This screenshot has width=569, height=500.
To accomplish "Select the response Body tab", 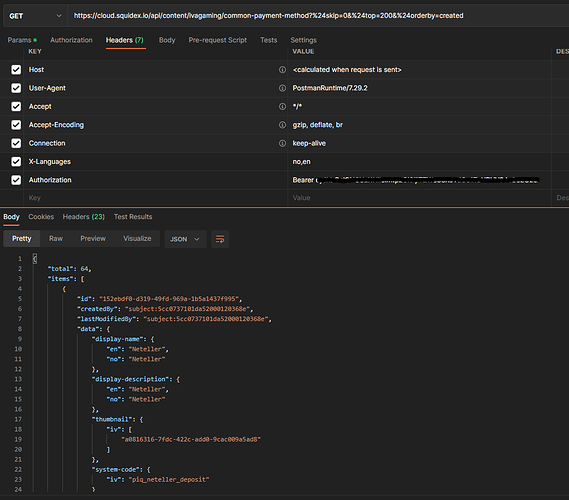I will click(x=11, y=217).
